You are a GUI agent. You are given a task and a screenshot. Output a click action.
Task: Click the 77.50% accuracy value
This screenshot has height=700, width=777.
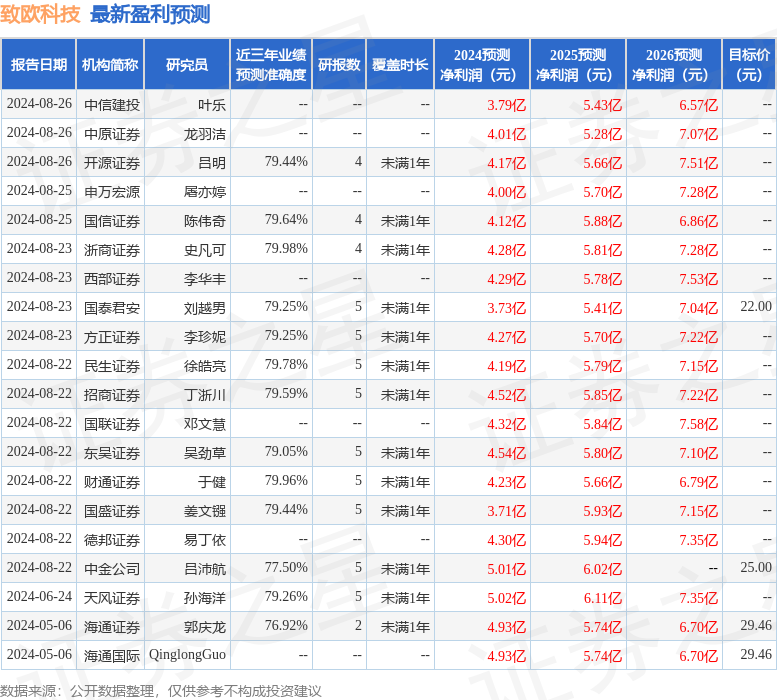click(x=286, y=567)
